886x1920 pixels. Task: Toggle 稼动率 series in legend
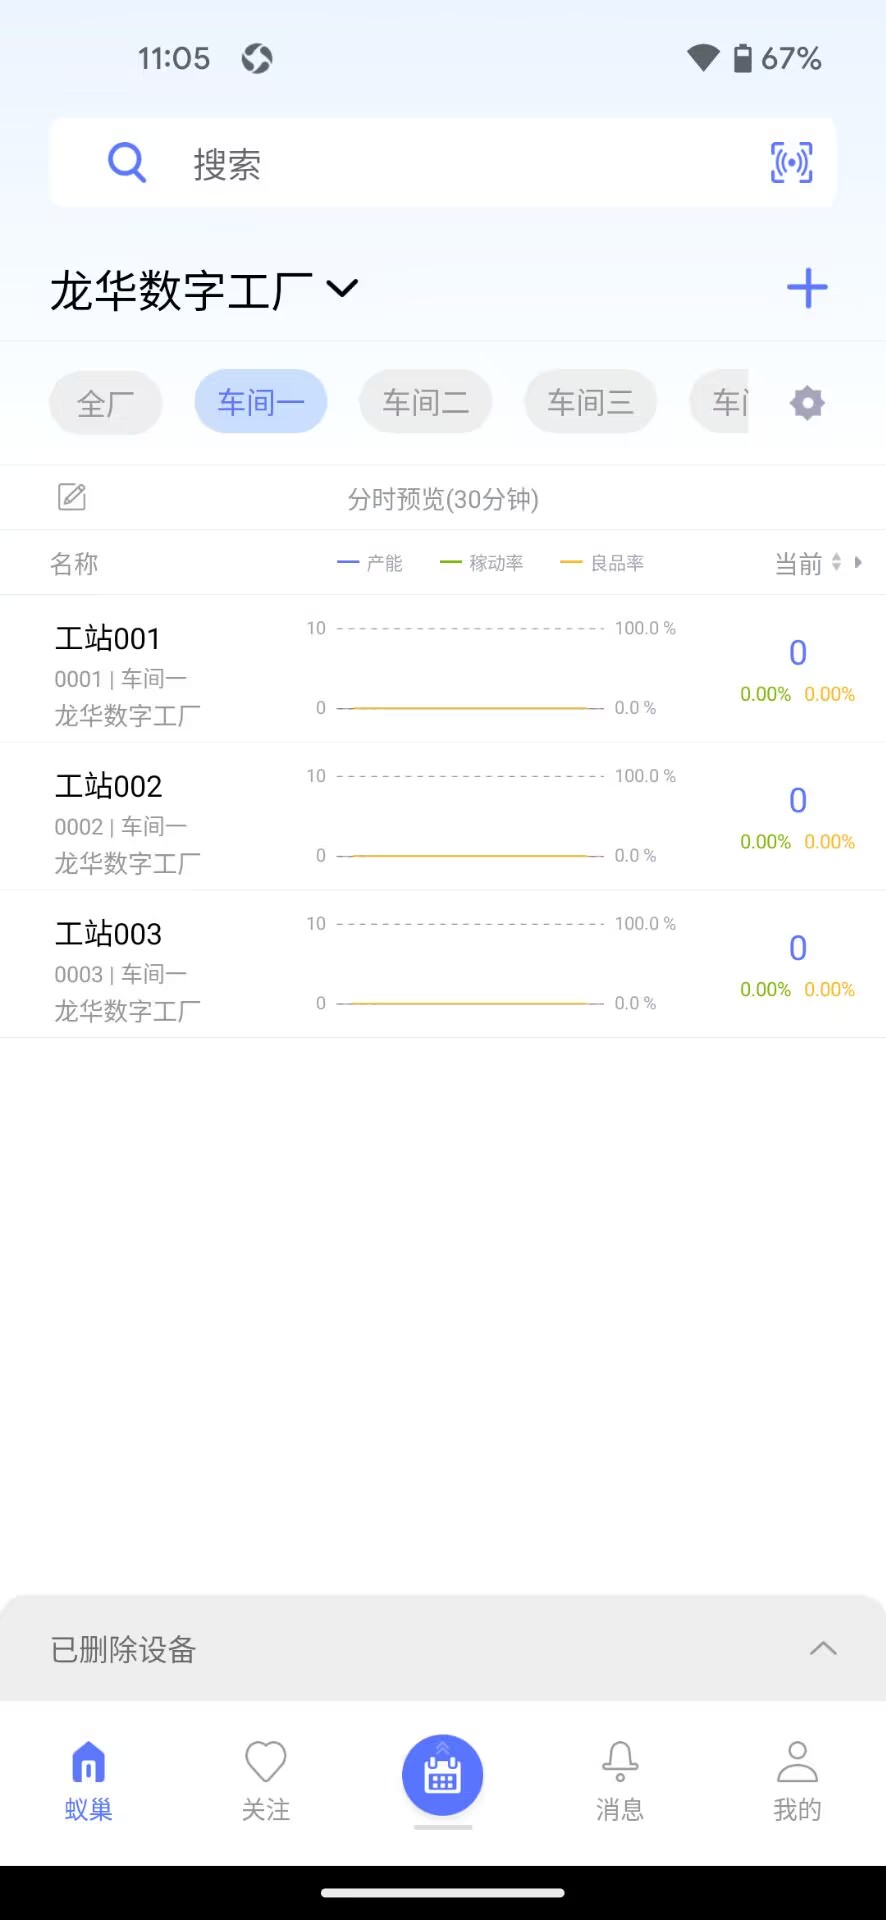pyautogui.click(x=482, y=563)
